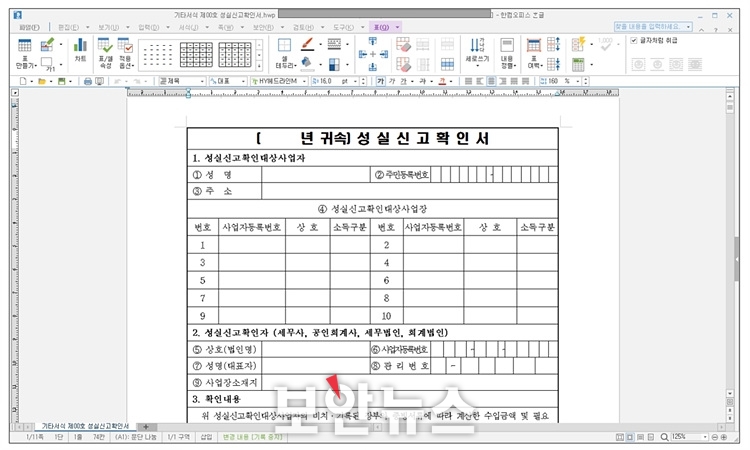750x450 pixels.
Task: Open the paragraph style 제목 dropdown
Action: click(x=182, y=81)
